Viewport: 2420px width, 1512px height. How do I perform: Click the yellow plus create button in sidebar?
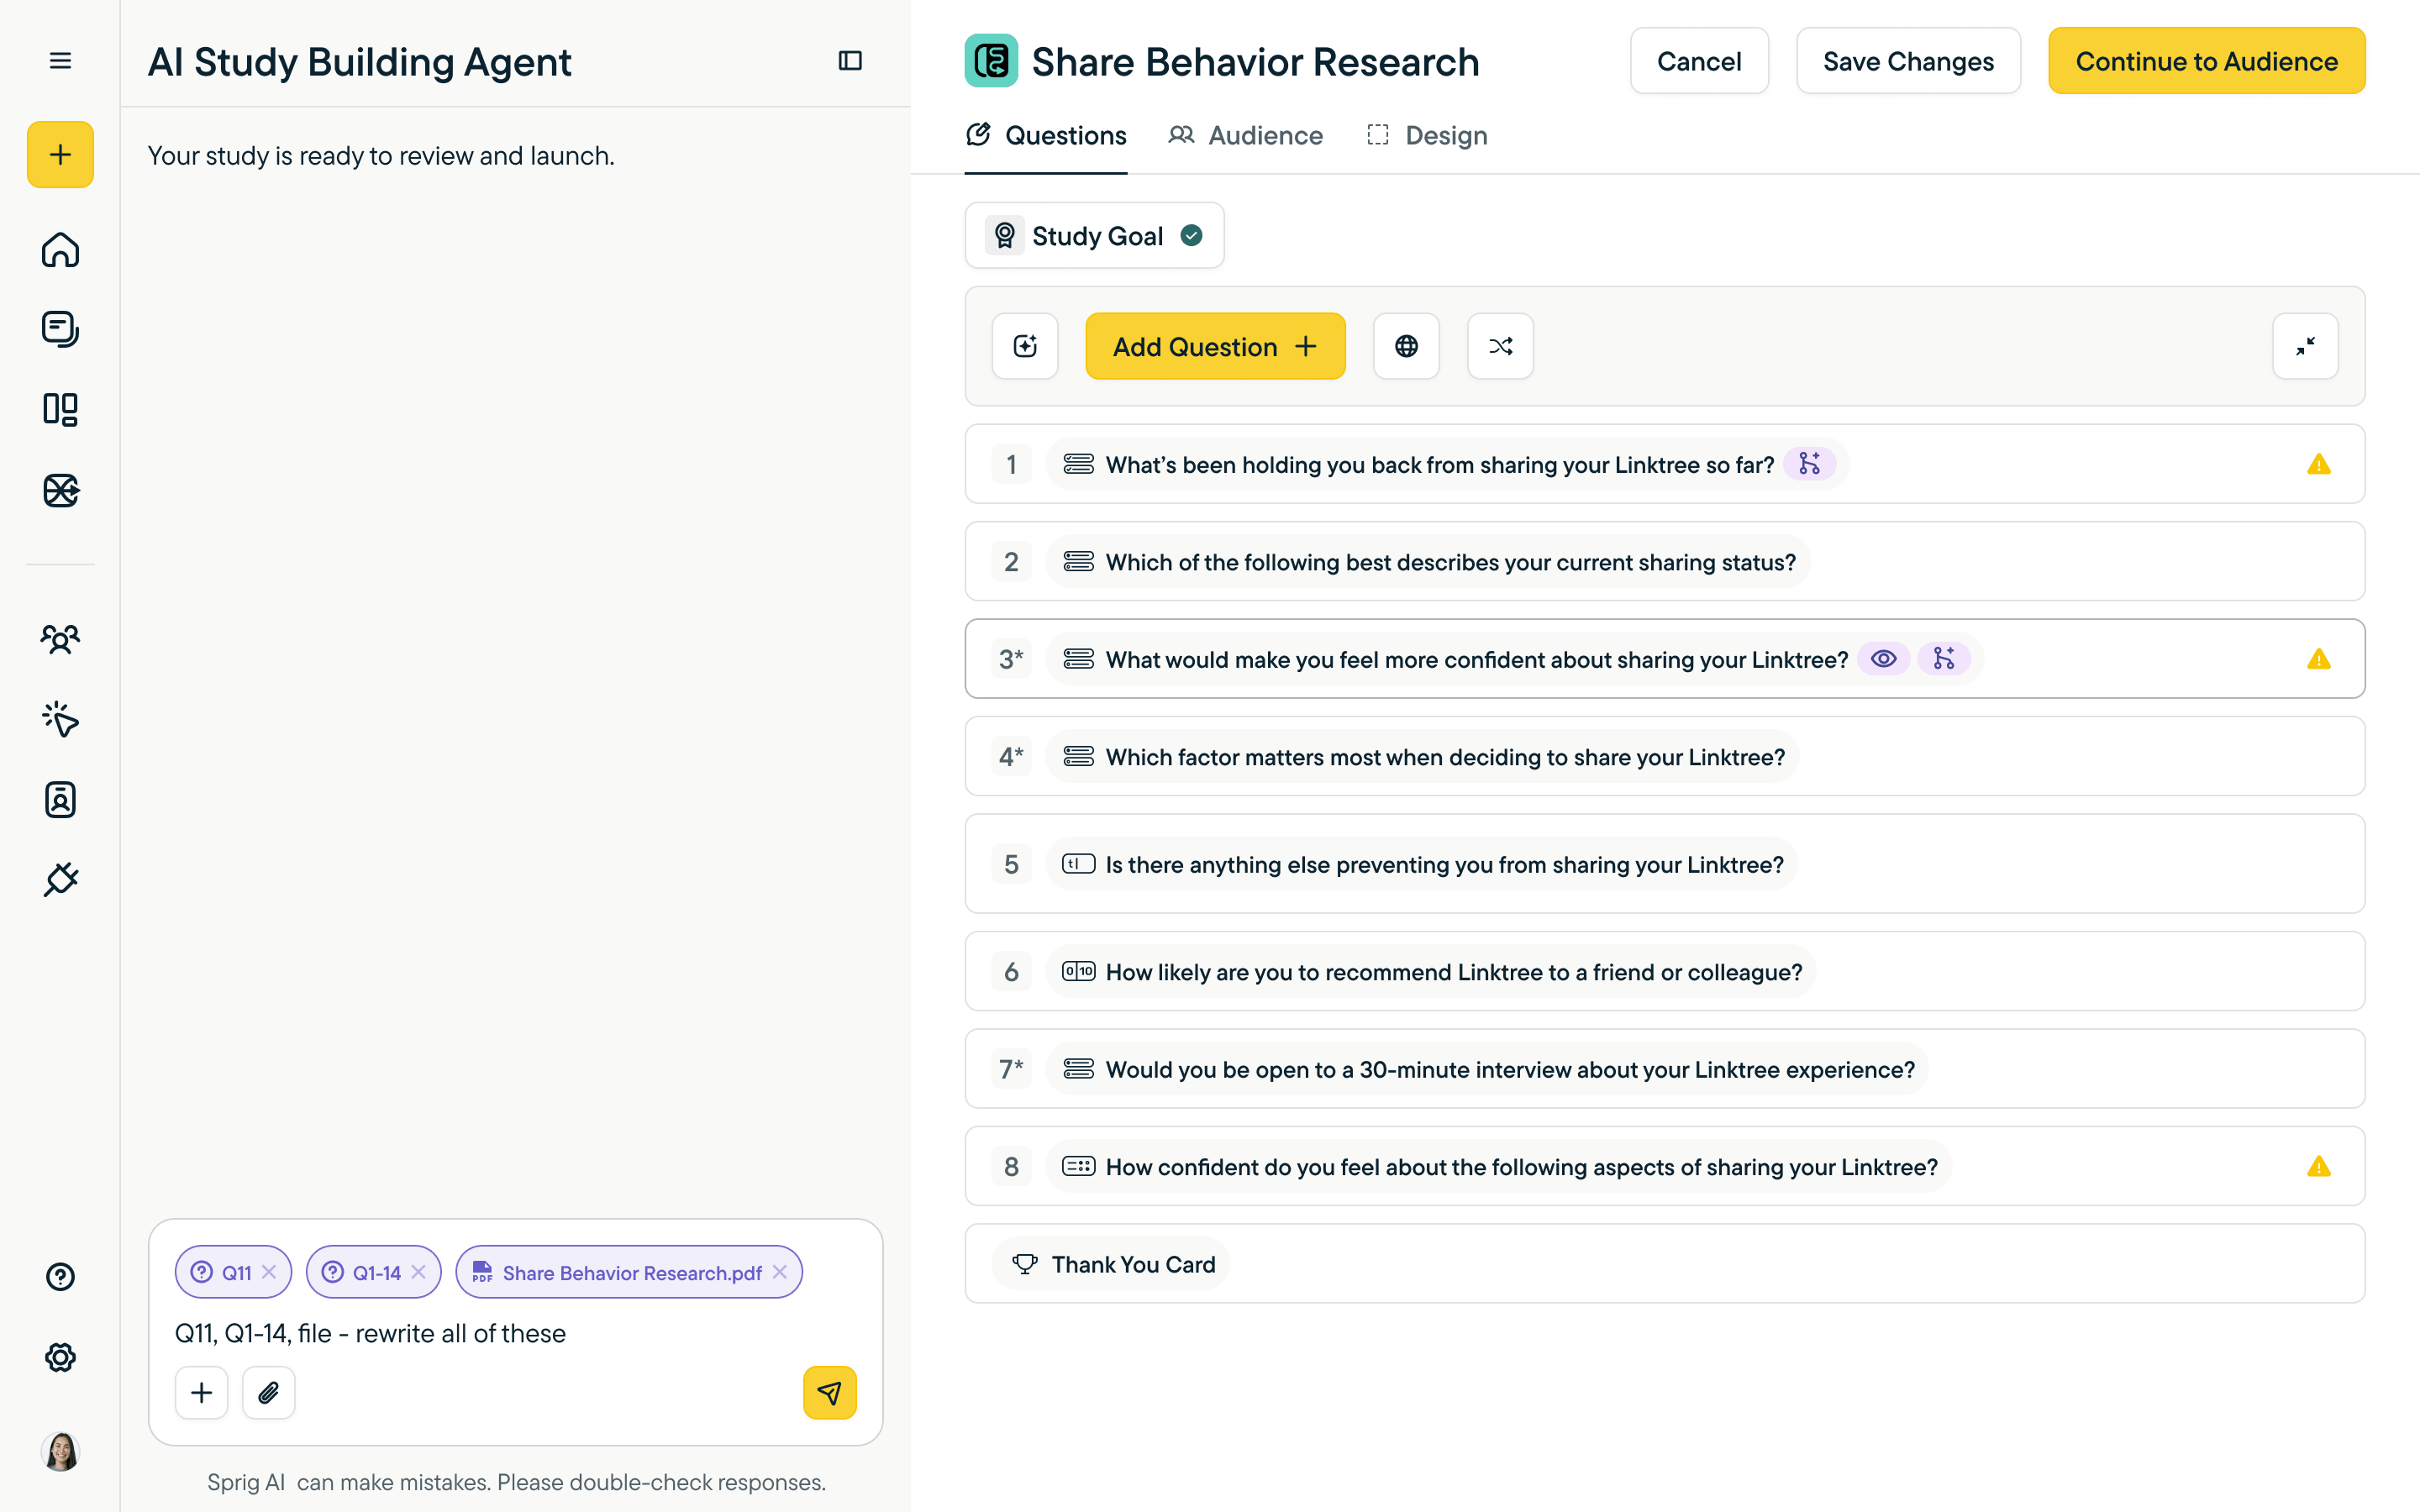coord(60,155)
